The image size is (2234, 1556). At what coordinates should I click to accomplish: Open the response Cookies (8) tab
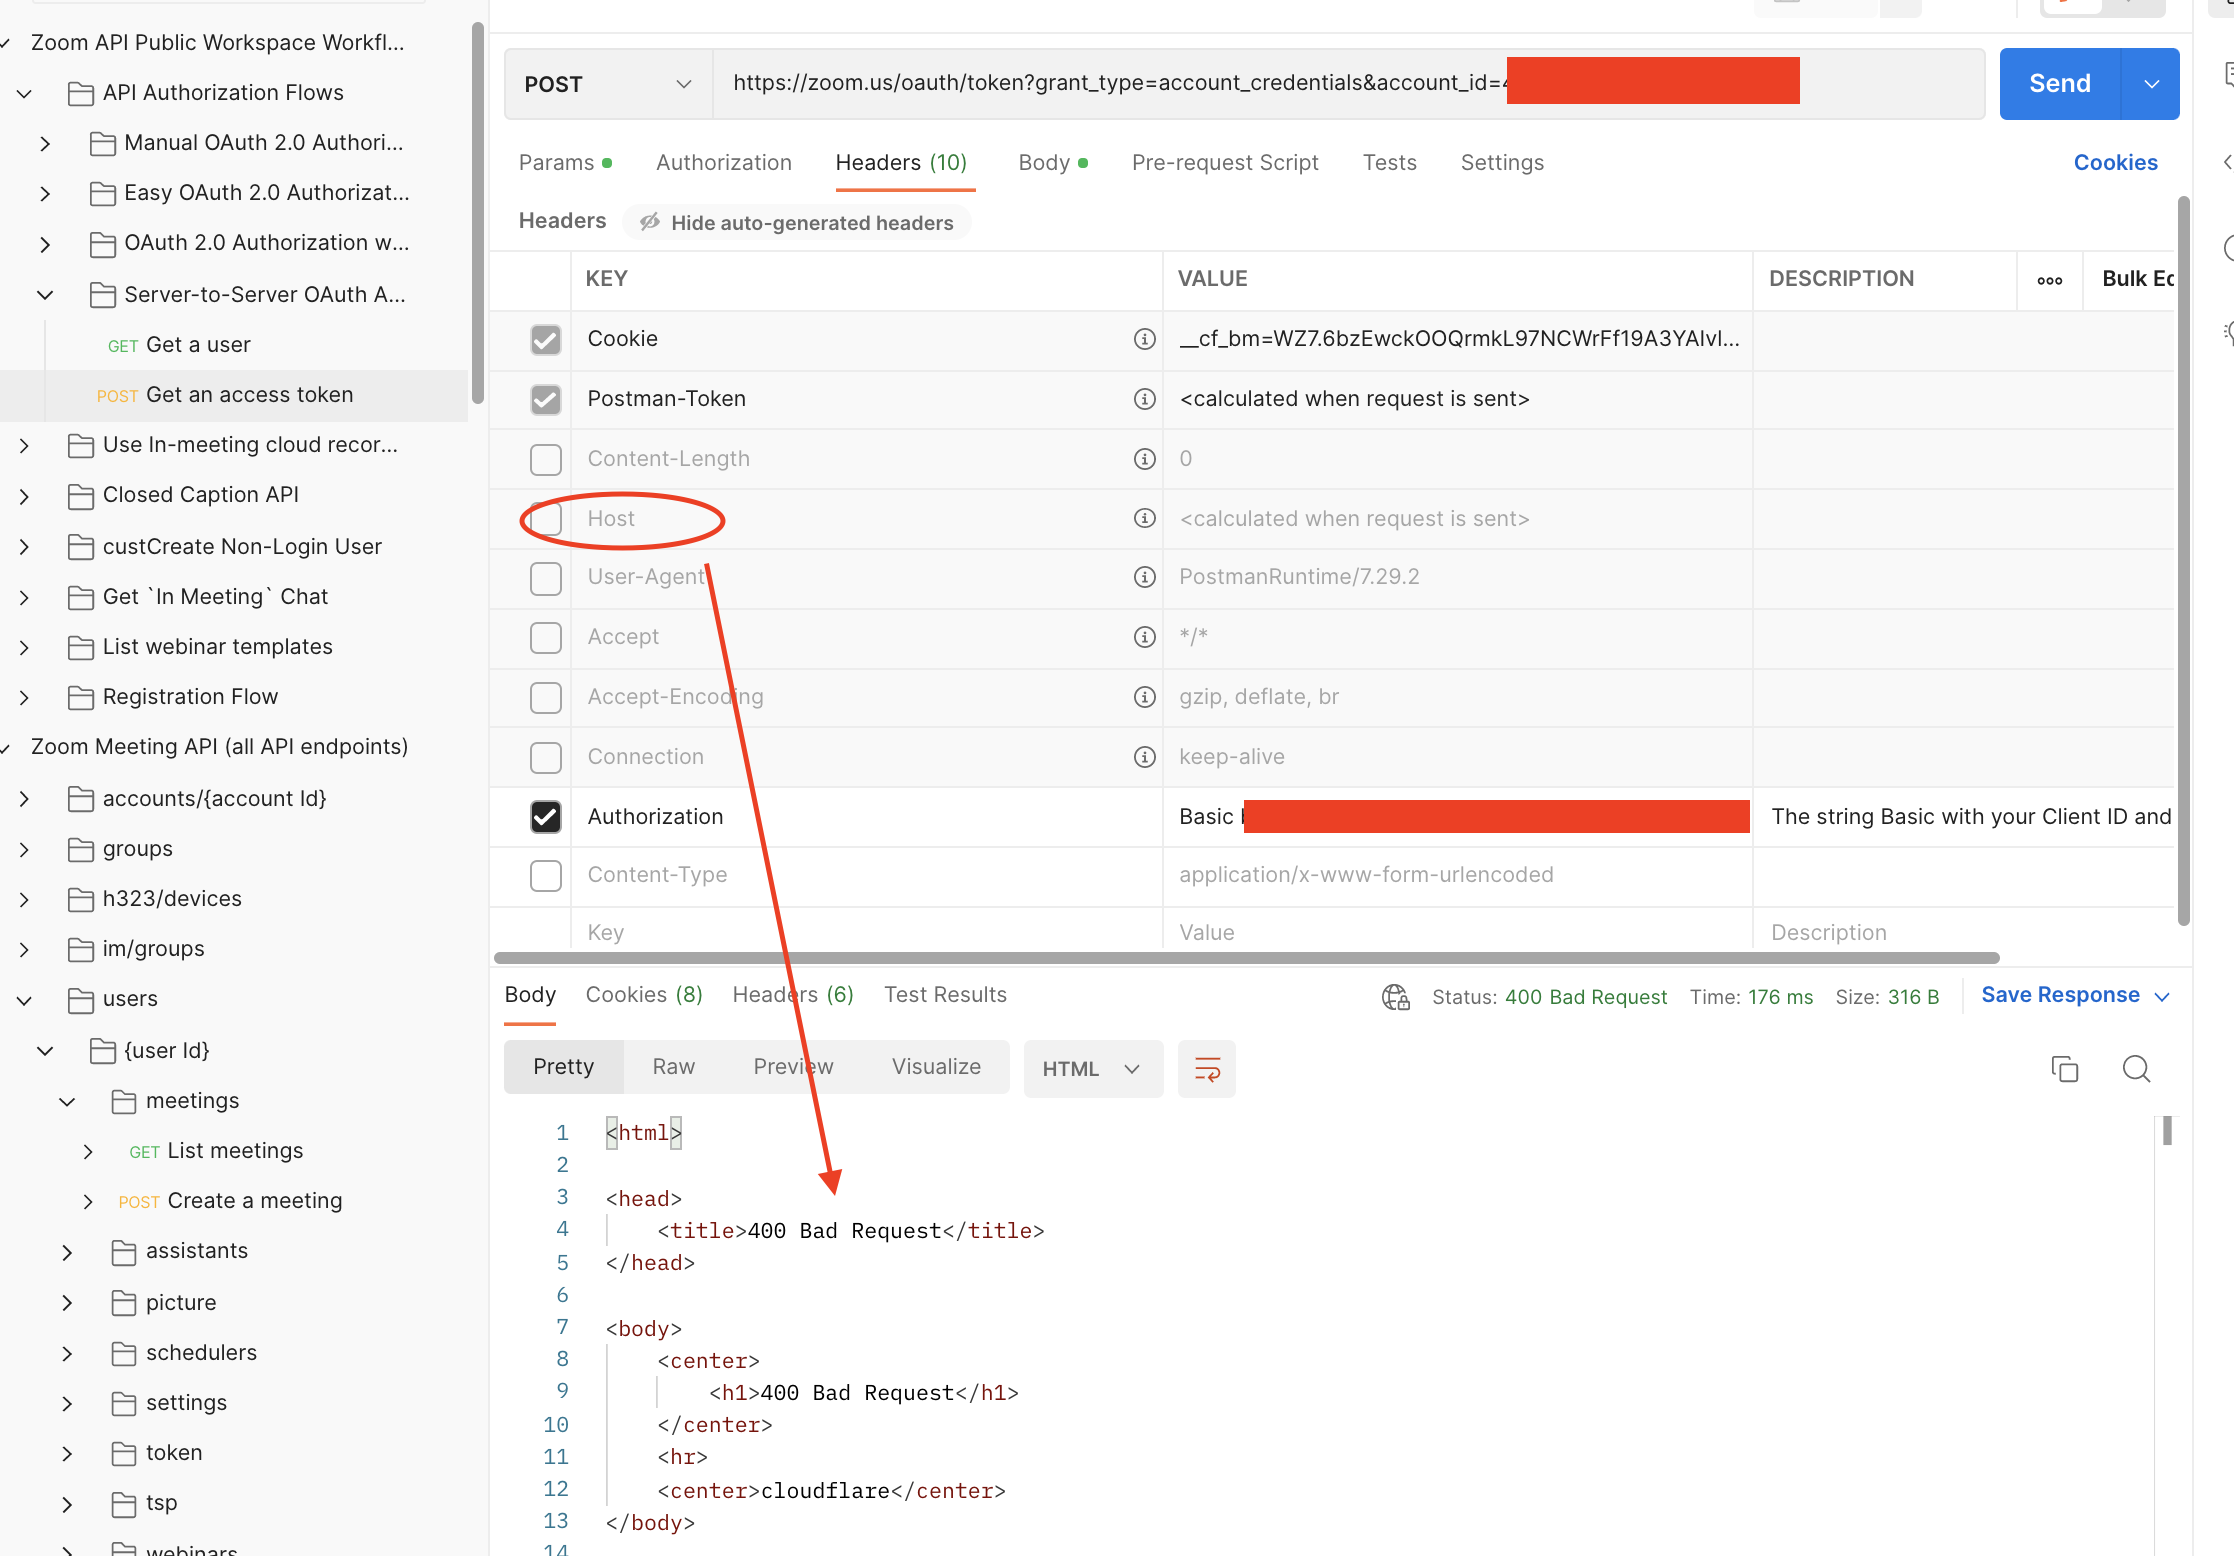click(x=644, y=995)
